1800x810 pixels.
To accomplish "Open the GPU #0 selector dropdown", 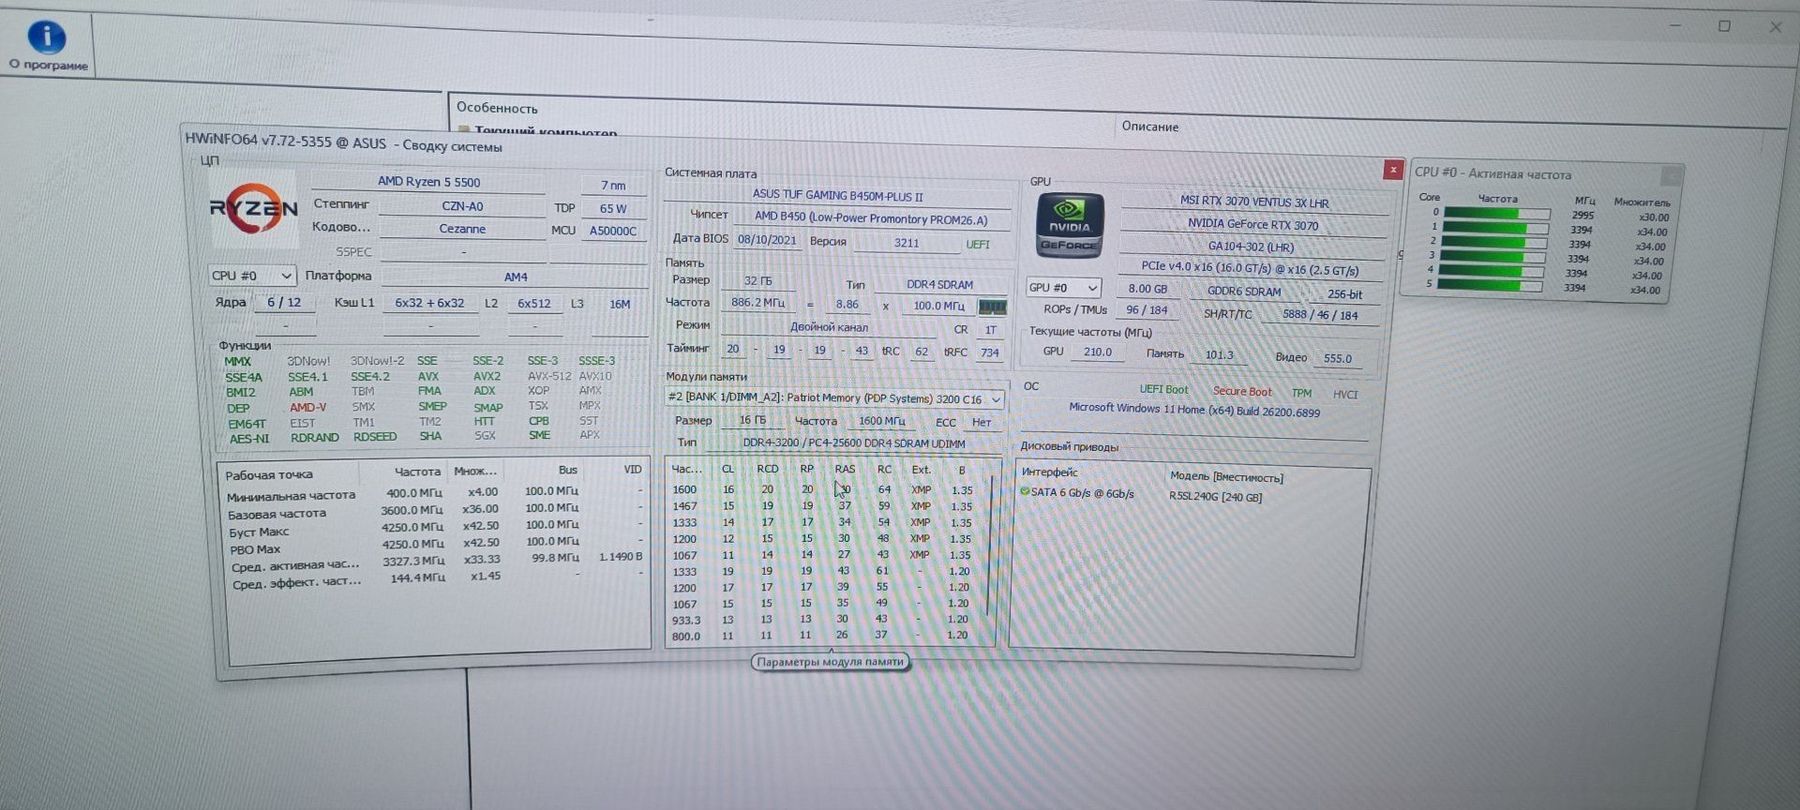I will [1063, 288].
